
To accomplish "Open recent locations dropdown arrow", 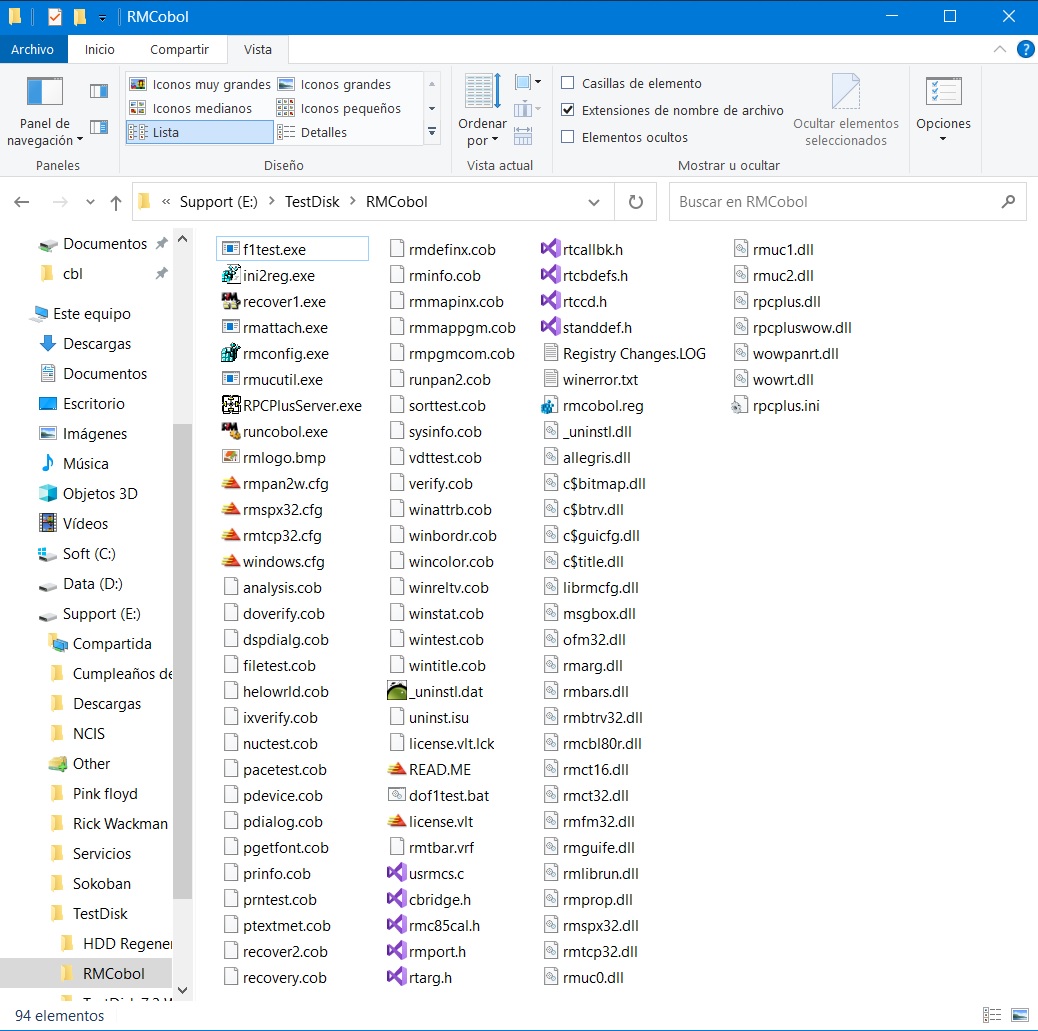I will [90, 202].
